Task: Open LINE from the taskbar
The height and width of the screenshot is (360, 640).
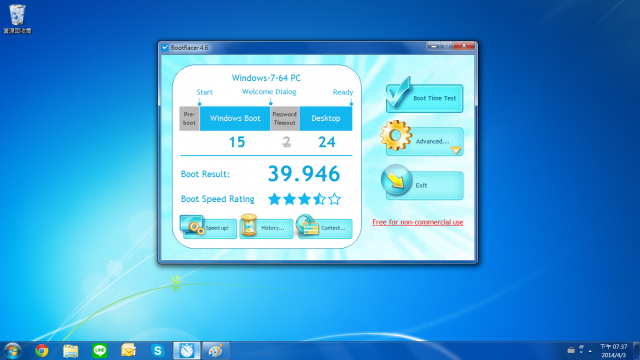Action: [x=100, y=351]
